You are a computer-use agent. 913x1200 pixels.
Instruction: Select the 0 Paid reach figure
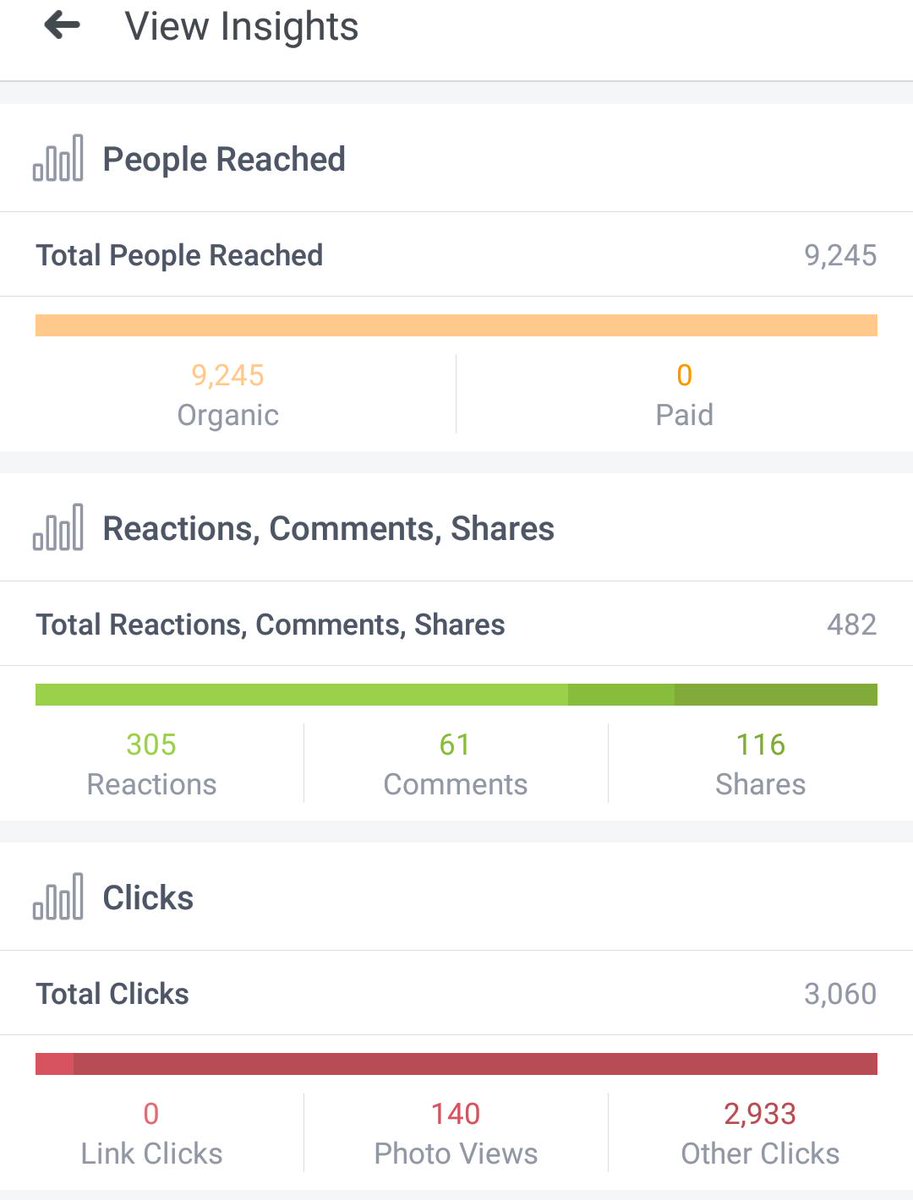[684, 394]
